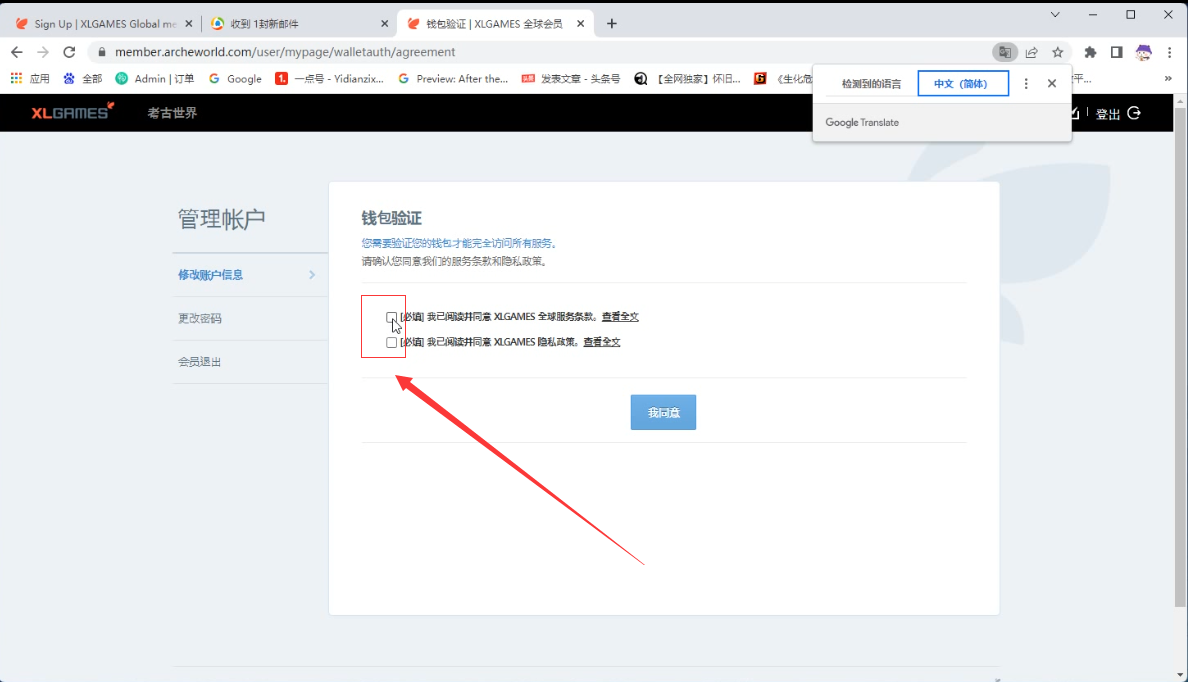Click the XLGAMES logo
1188x682 pixels.
tap(72, 112)
